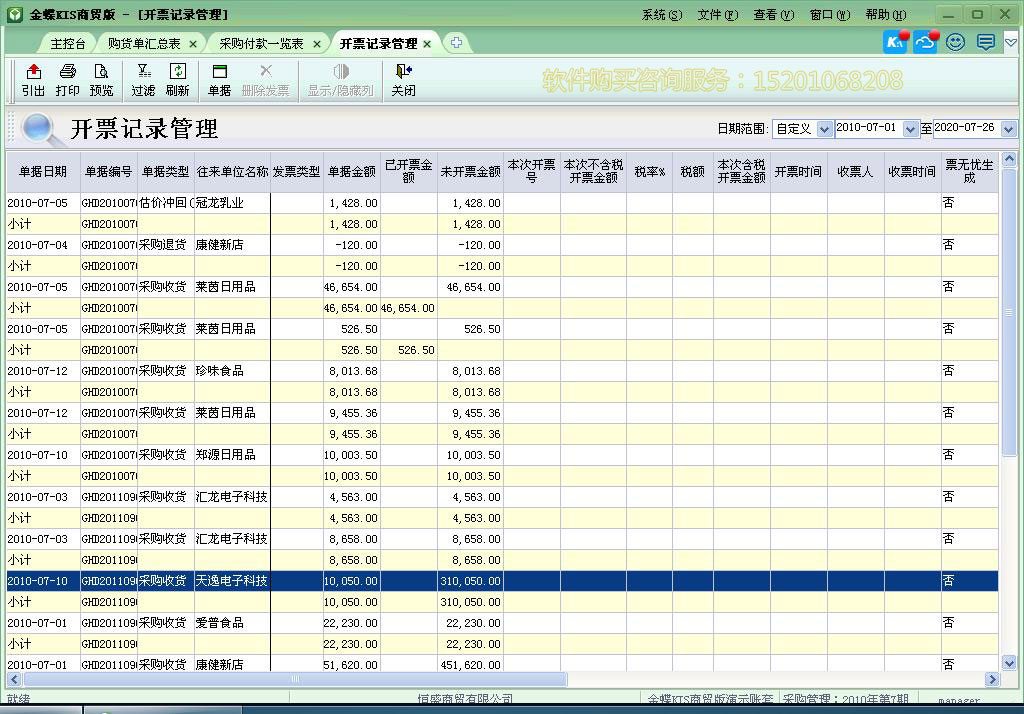Image resolution: width=1024 pixels, height=714 pixels.
Task: Click the chevron beside the message icon
Action: tap(1010, 42)
